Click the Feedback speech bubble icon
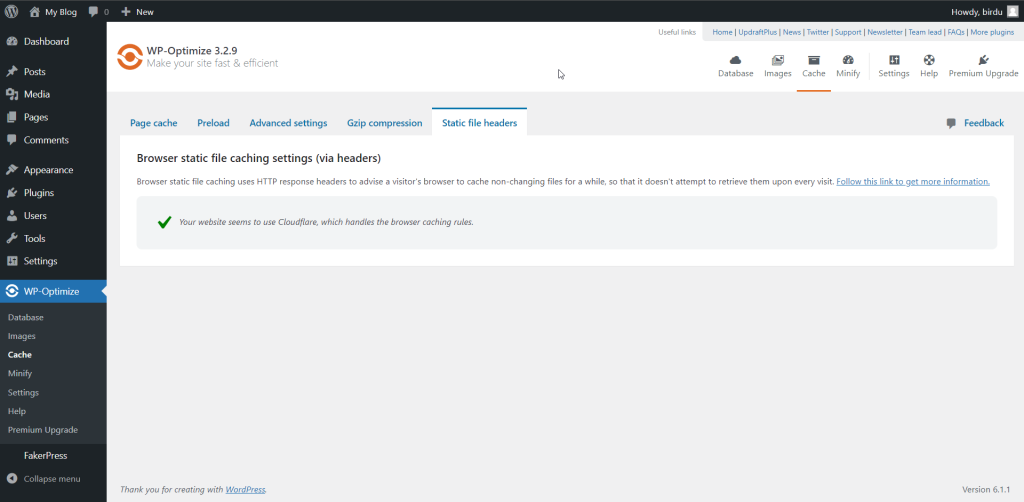The height and width of the screenshot is (502, 1024). pos(952,123)
